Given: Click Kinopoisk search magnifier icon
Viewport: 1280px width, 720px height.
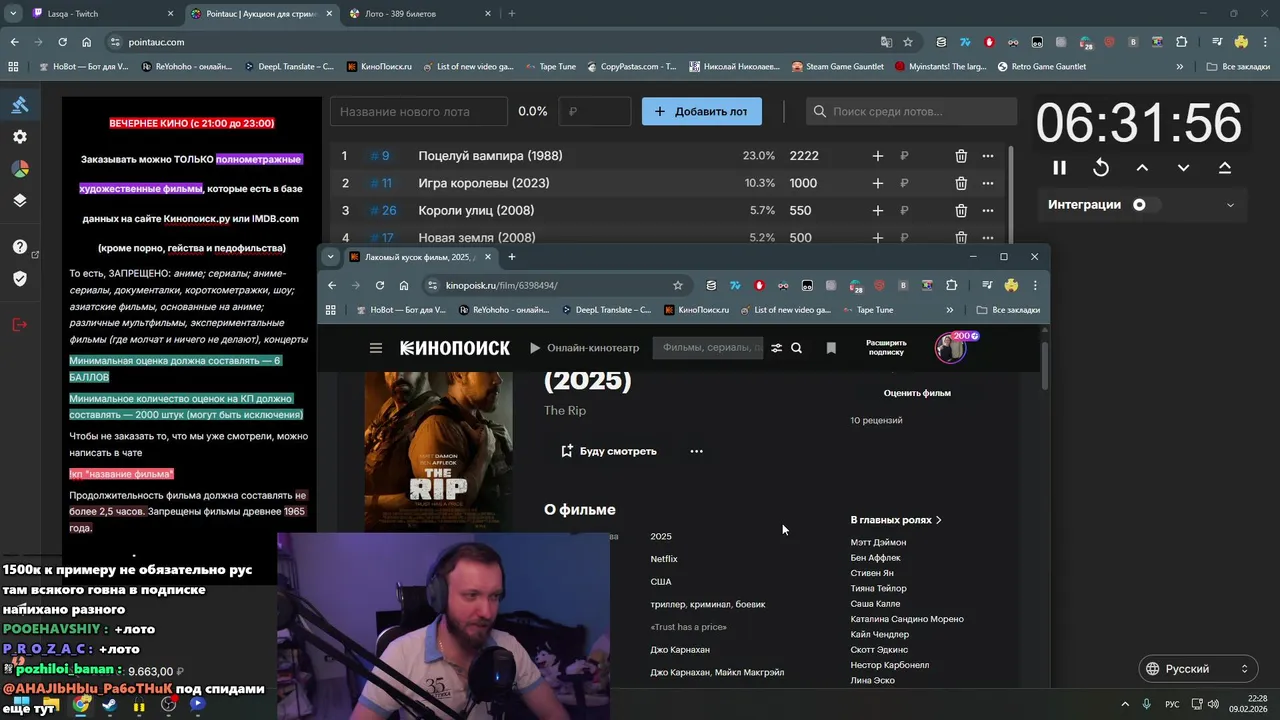Looking at the screenshot, I should pyautogui.click(x=796, y=348).
